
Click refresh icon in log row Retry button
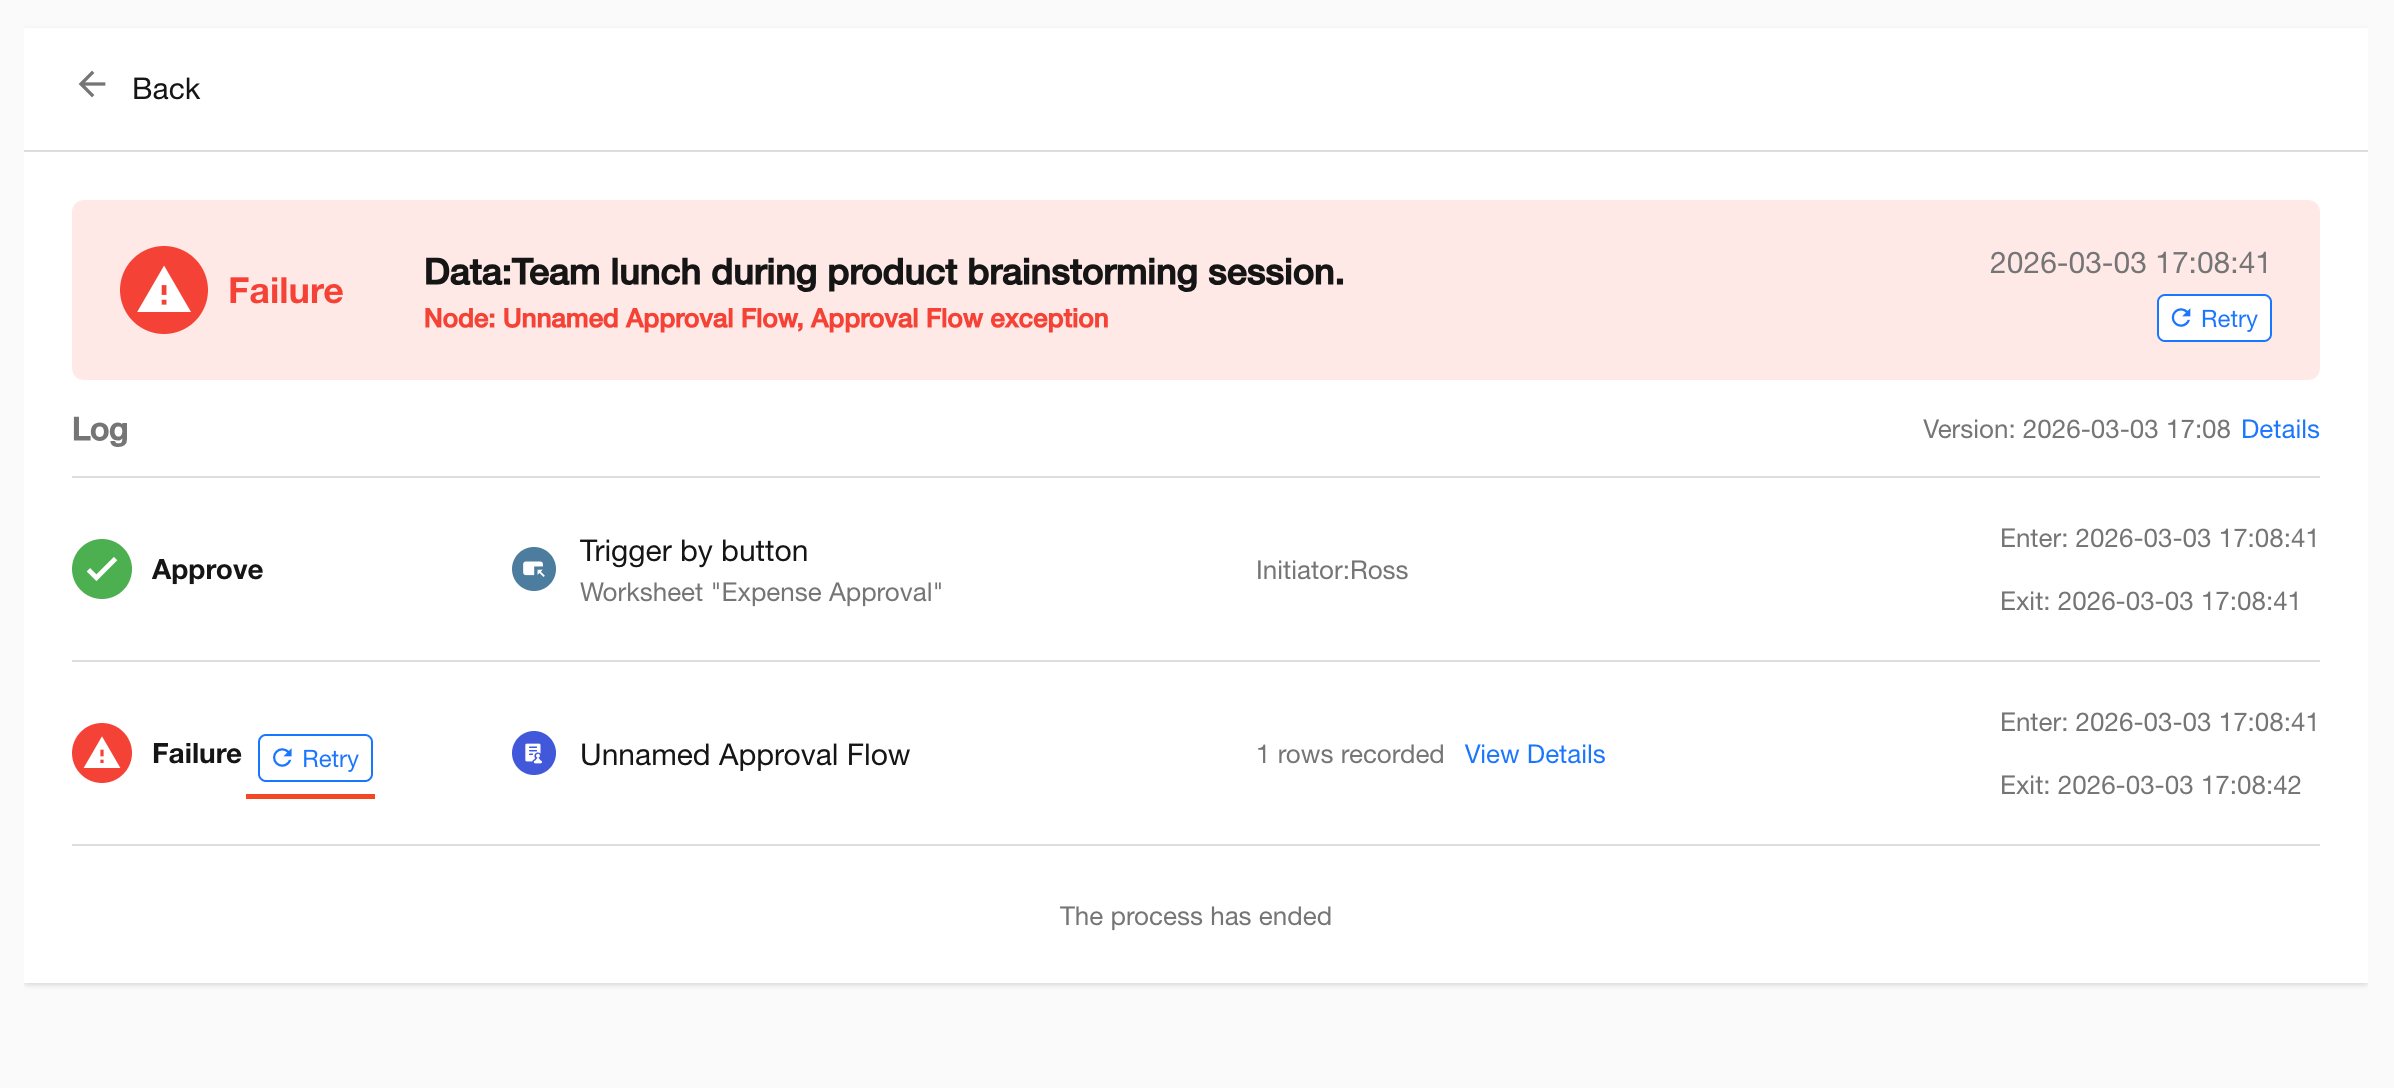(x=283, y=758)
